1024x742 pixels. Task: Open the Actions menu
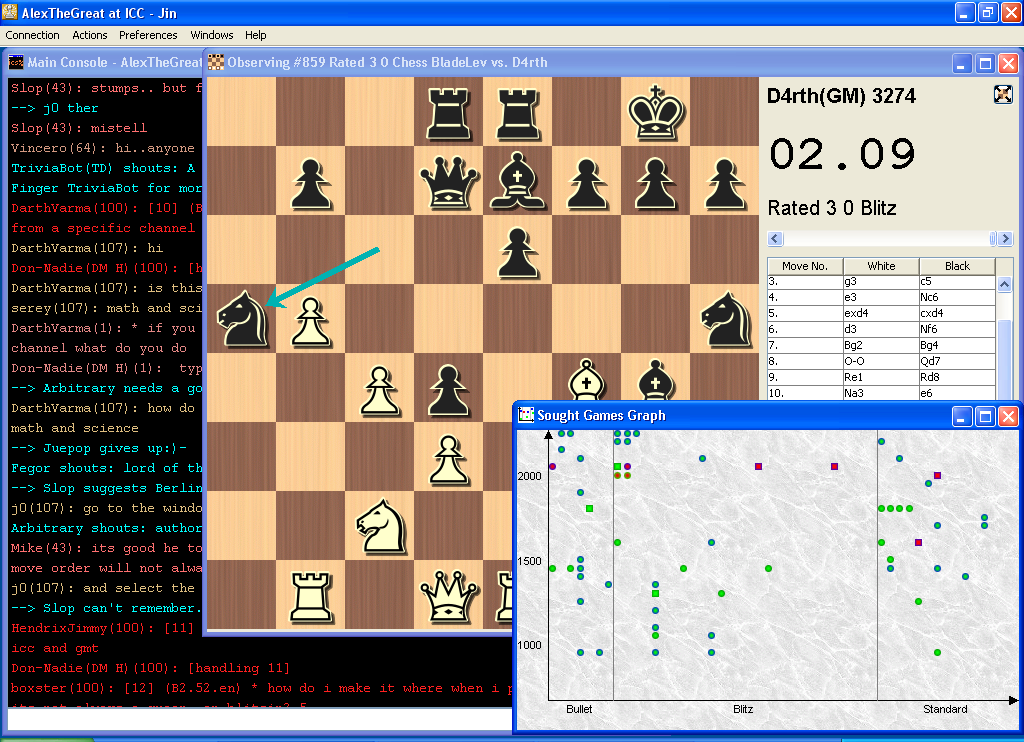(90, 35)
